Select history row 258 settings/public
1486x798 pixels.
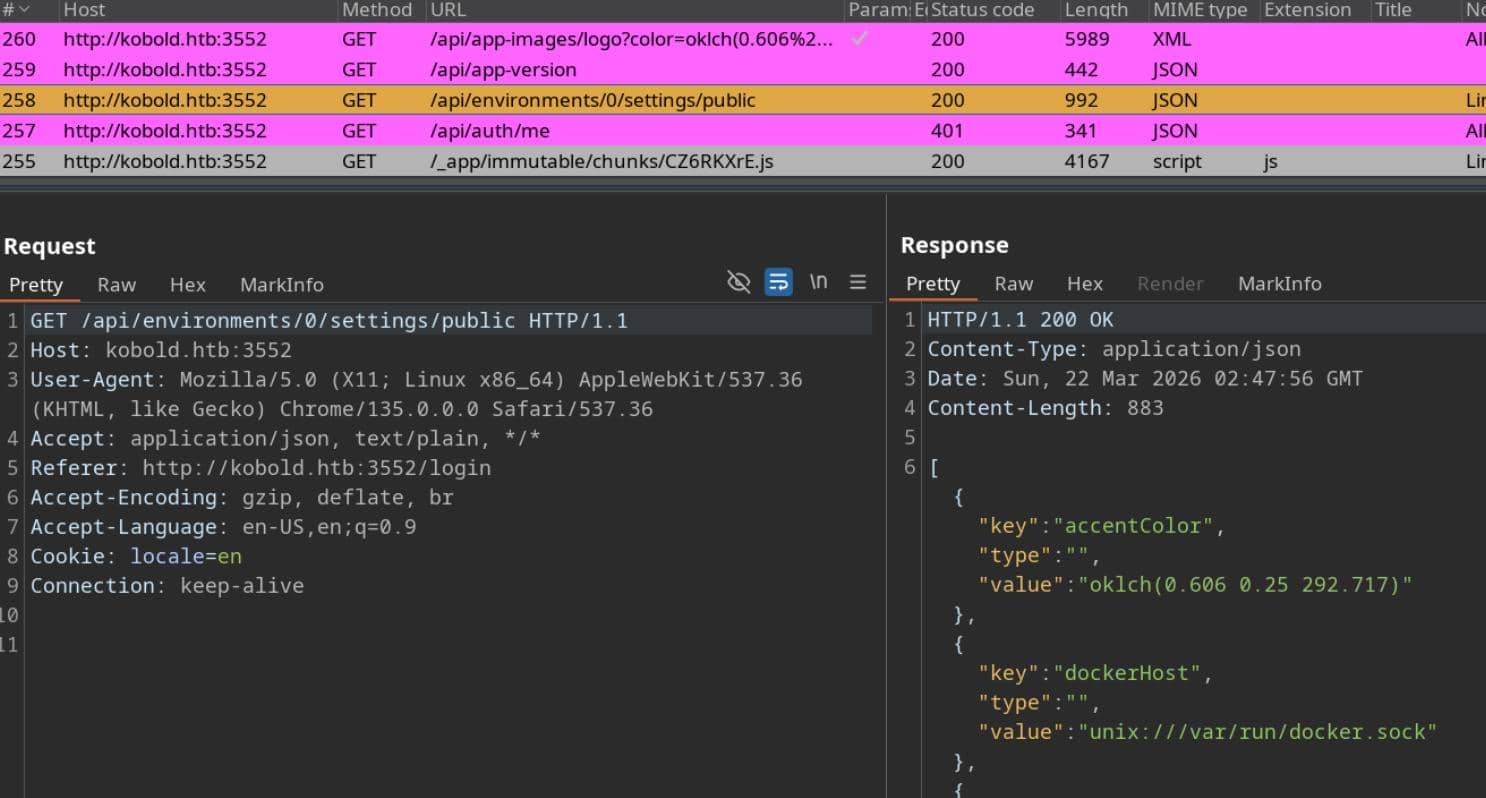pos(743,100)
